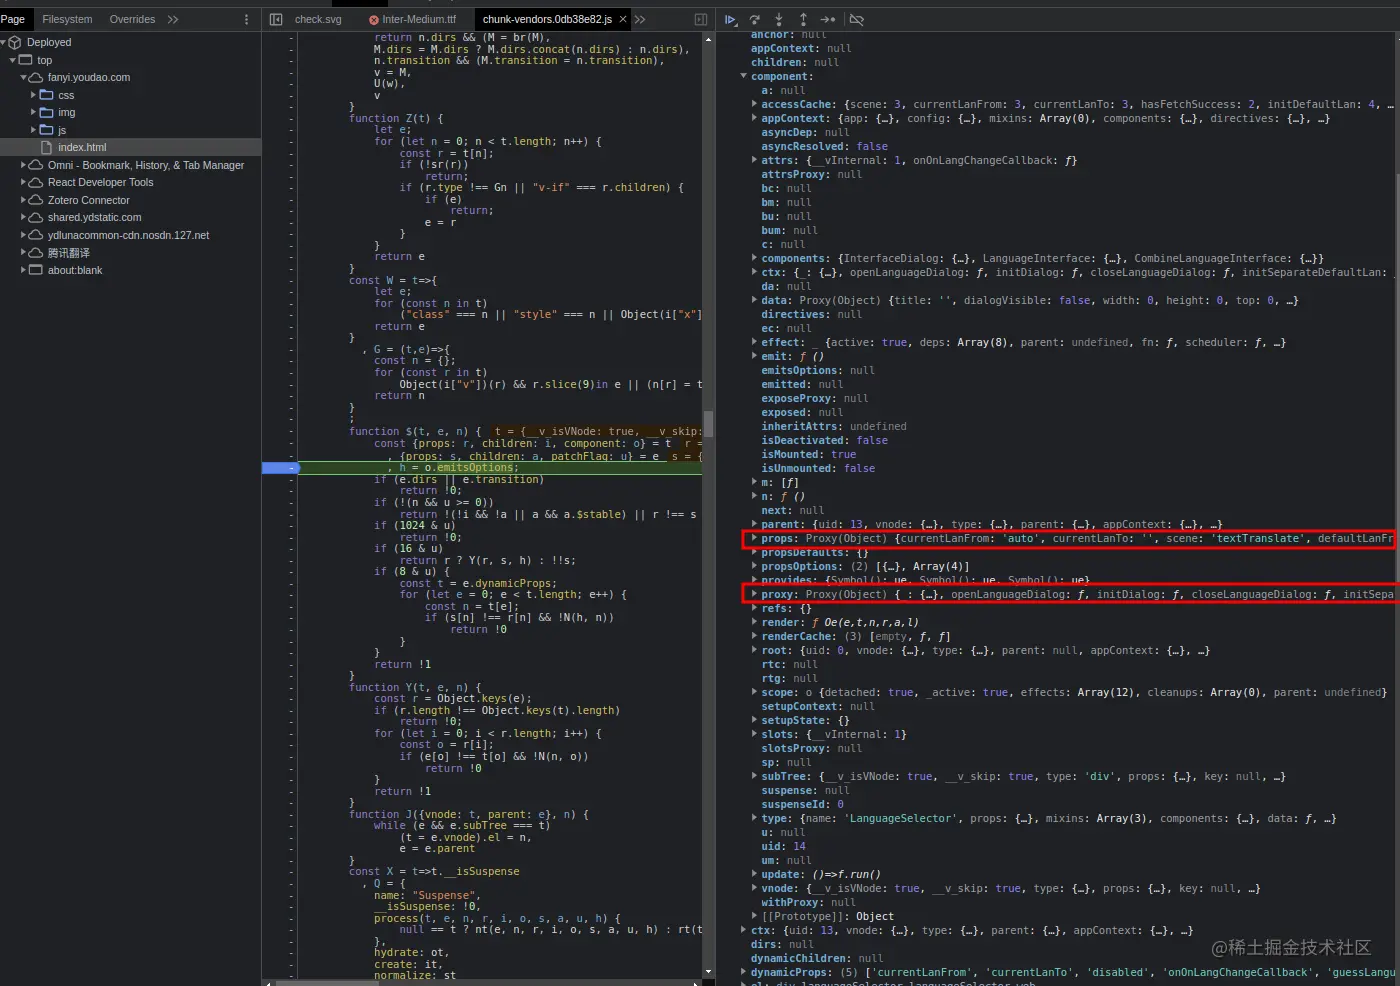Toggle the Deactivate breakpoints icon
This screenshot has width=1400, height=986.
click(857, 19)
